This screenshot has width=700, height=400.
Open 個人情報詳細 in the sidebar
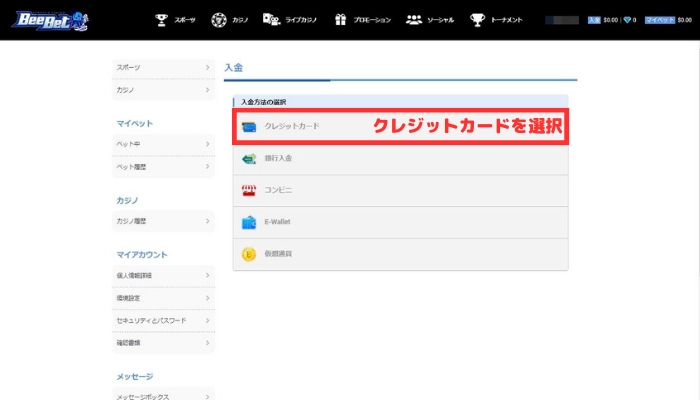(163, 275)
